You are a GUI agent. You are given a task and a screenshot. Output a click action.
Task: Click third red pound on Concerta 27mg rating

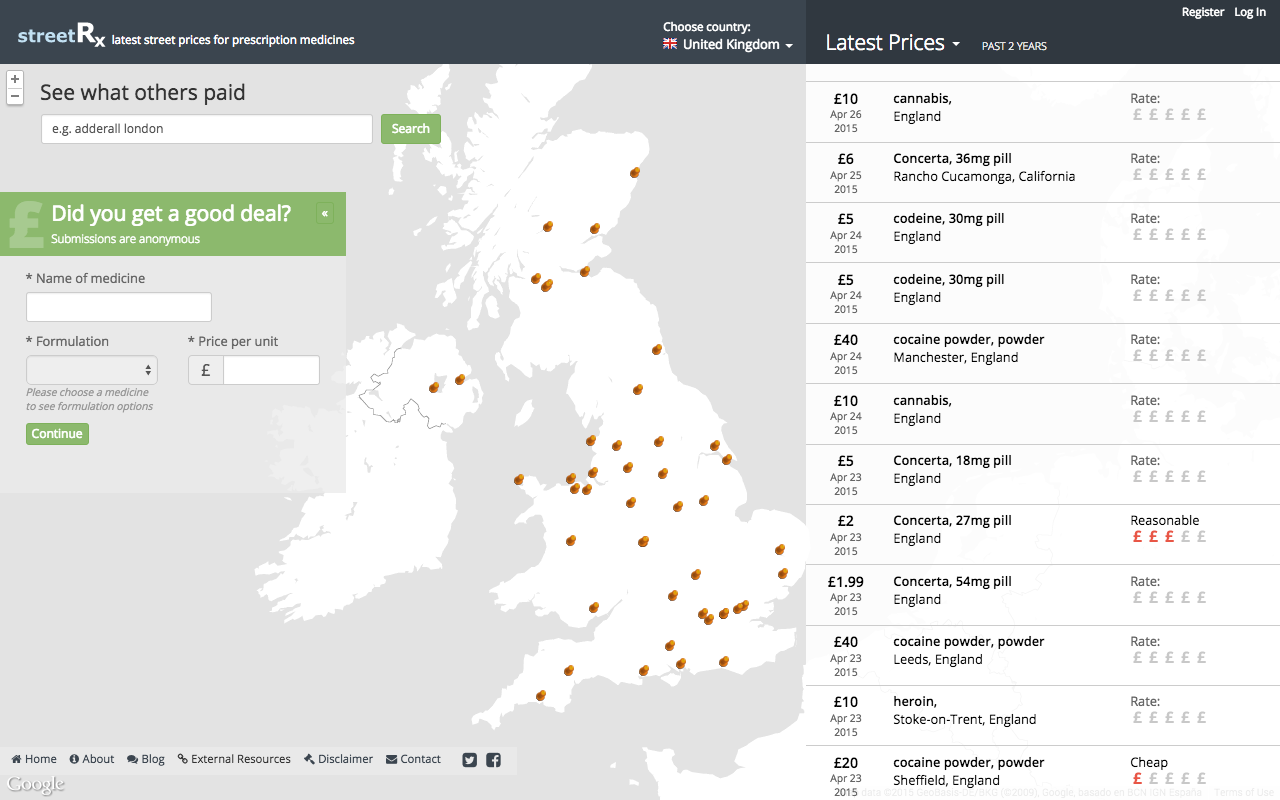pos(1169,537)
